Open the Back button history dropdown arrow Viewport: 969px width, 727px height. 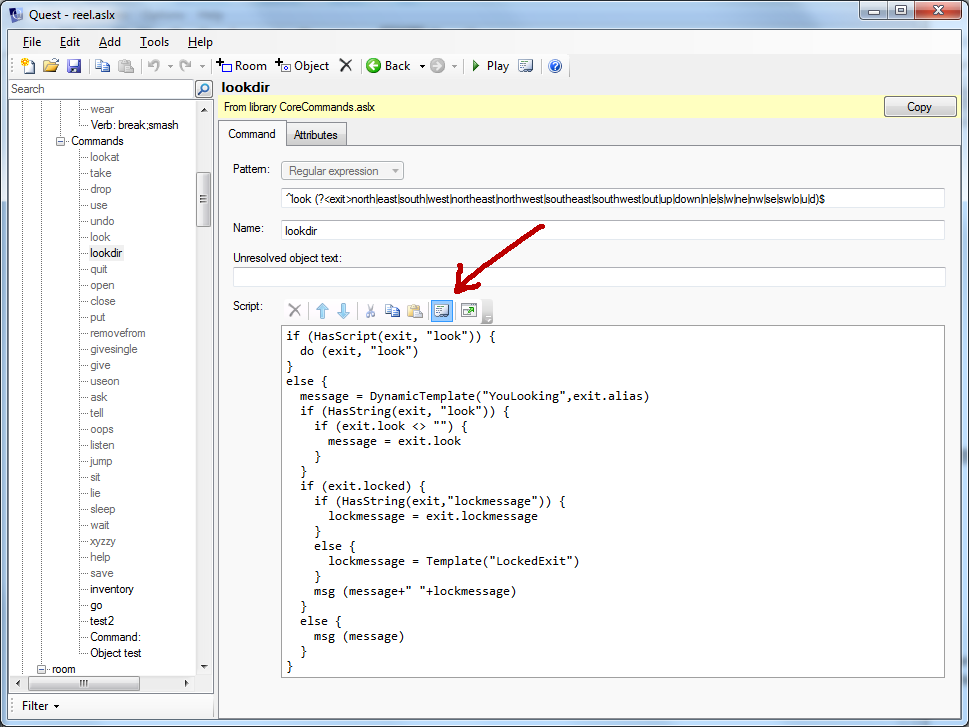[421, 66]
